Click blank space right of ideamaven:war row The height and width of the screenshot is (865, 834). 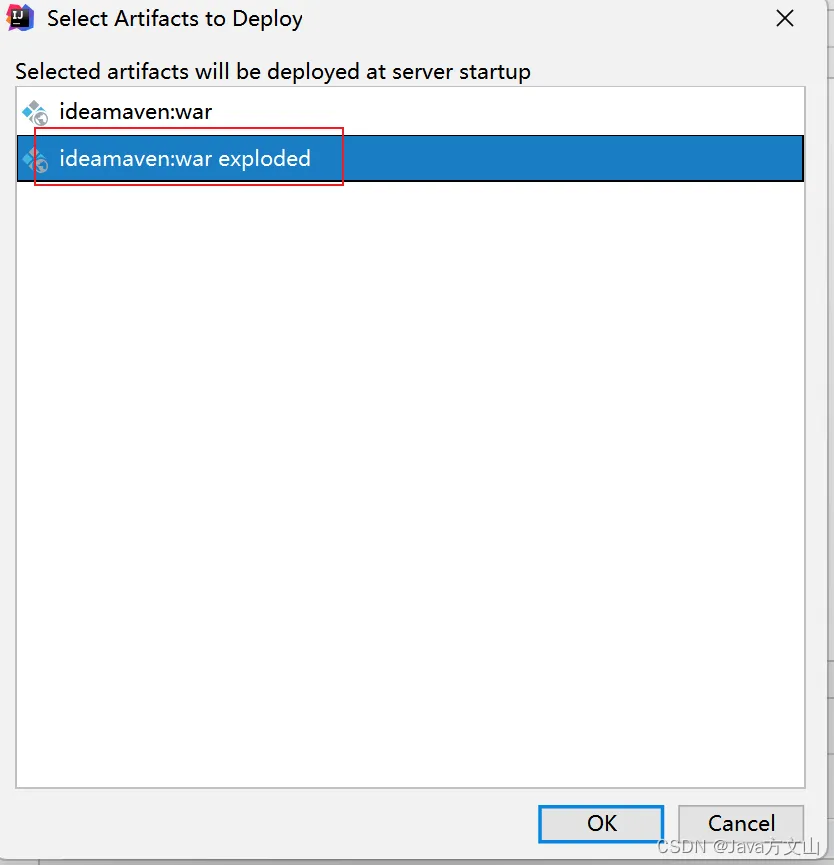[500, 112]
